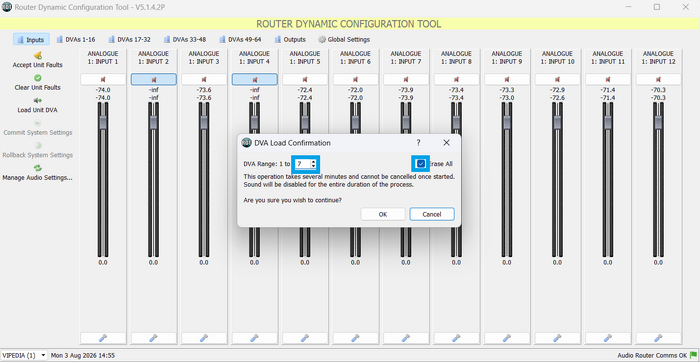Open Input 6 wrench settings
Image resolution: width=700 pixels, height=362 pixels.
(x=355, y=338)
